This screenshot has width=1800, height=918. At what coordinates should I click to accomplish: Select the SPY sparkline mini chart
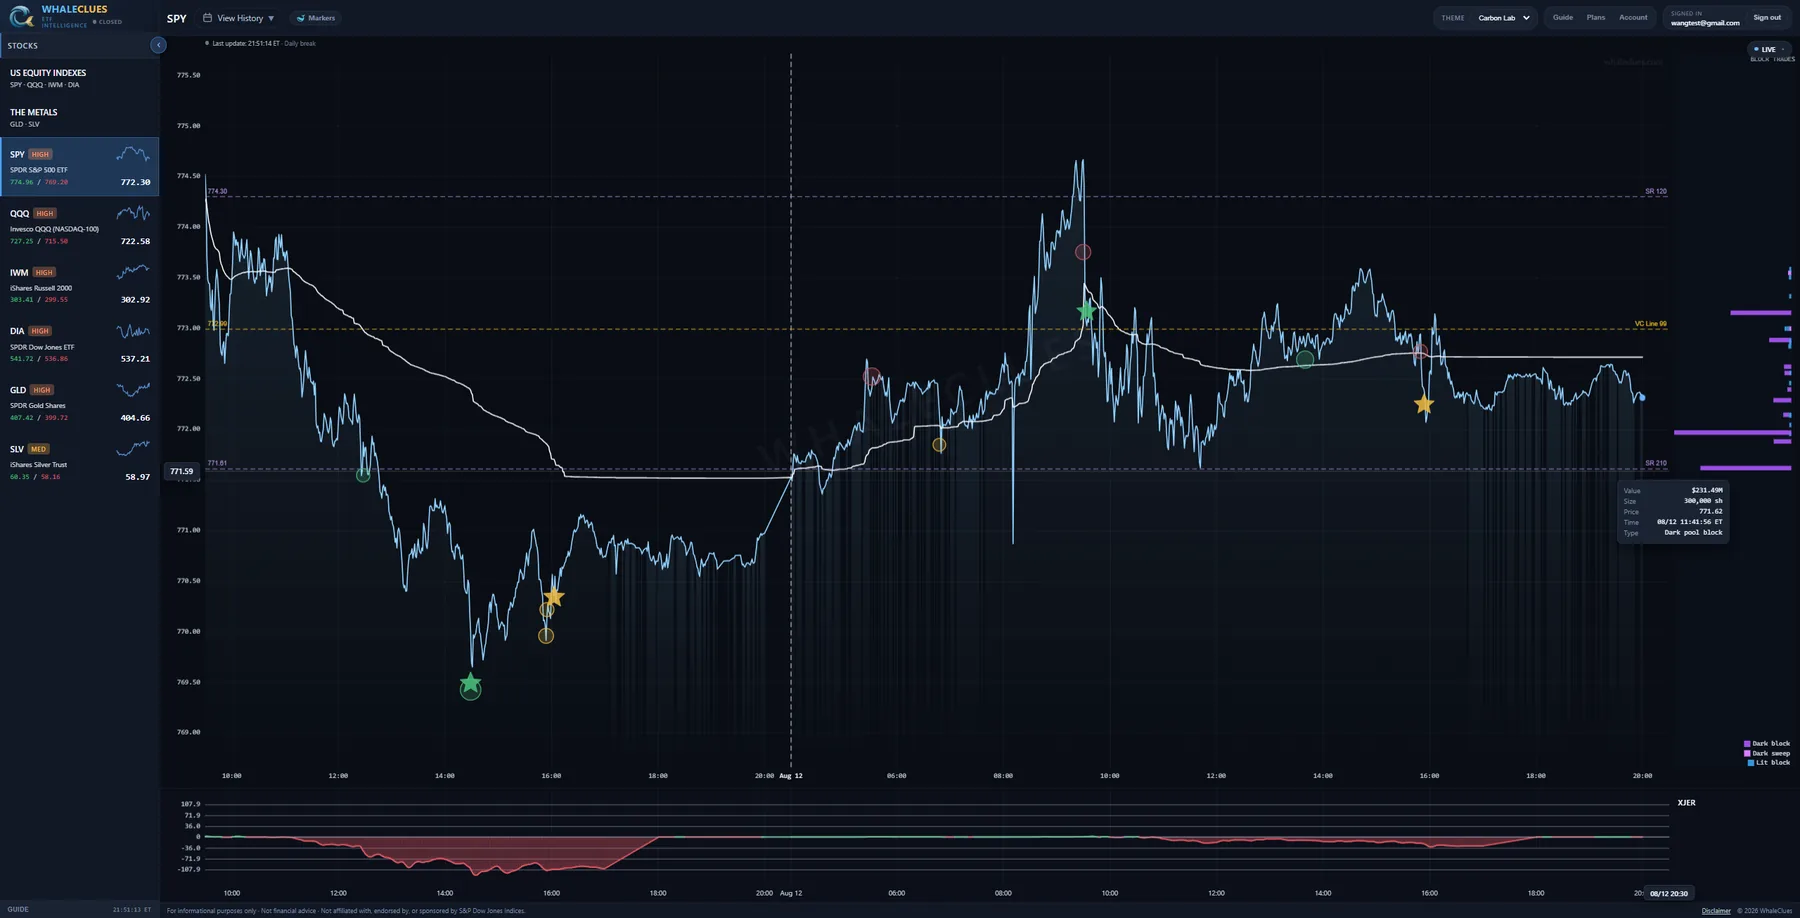click(x=133, y=154)
